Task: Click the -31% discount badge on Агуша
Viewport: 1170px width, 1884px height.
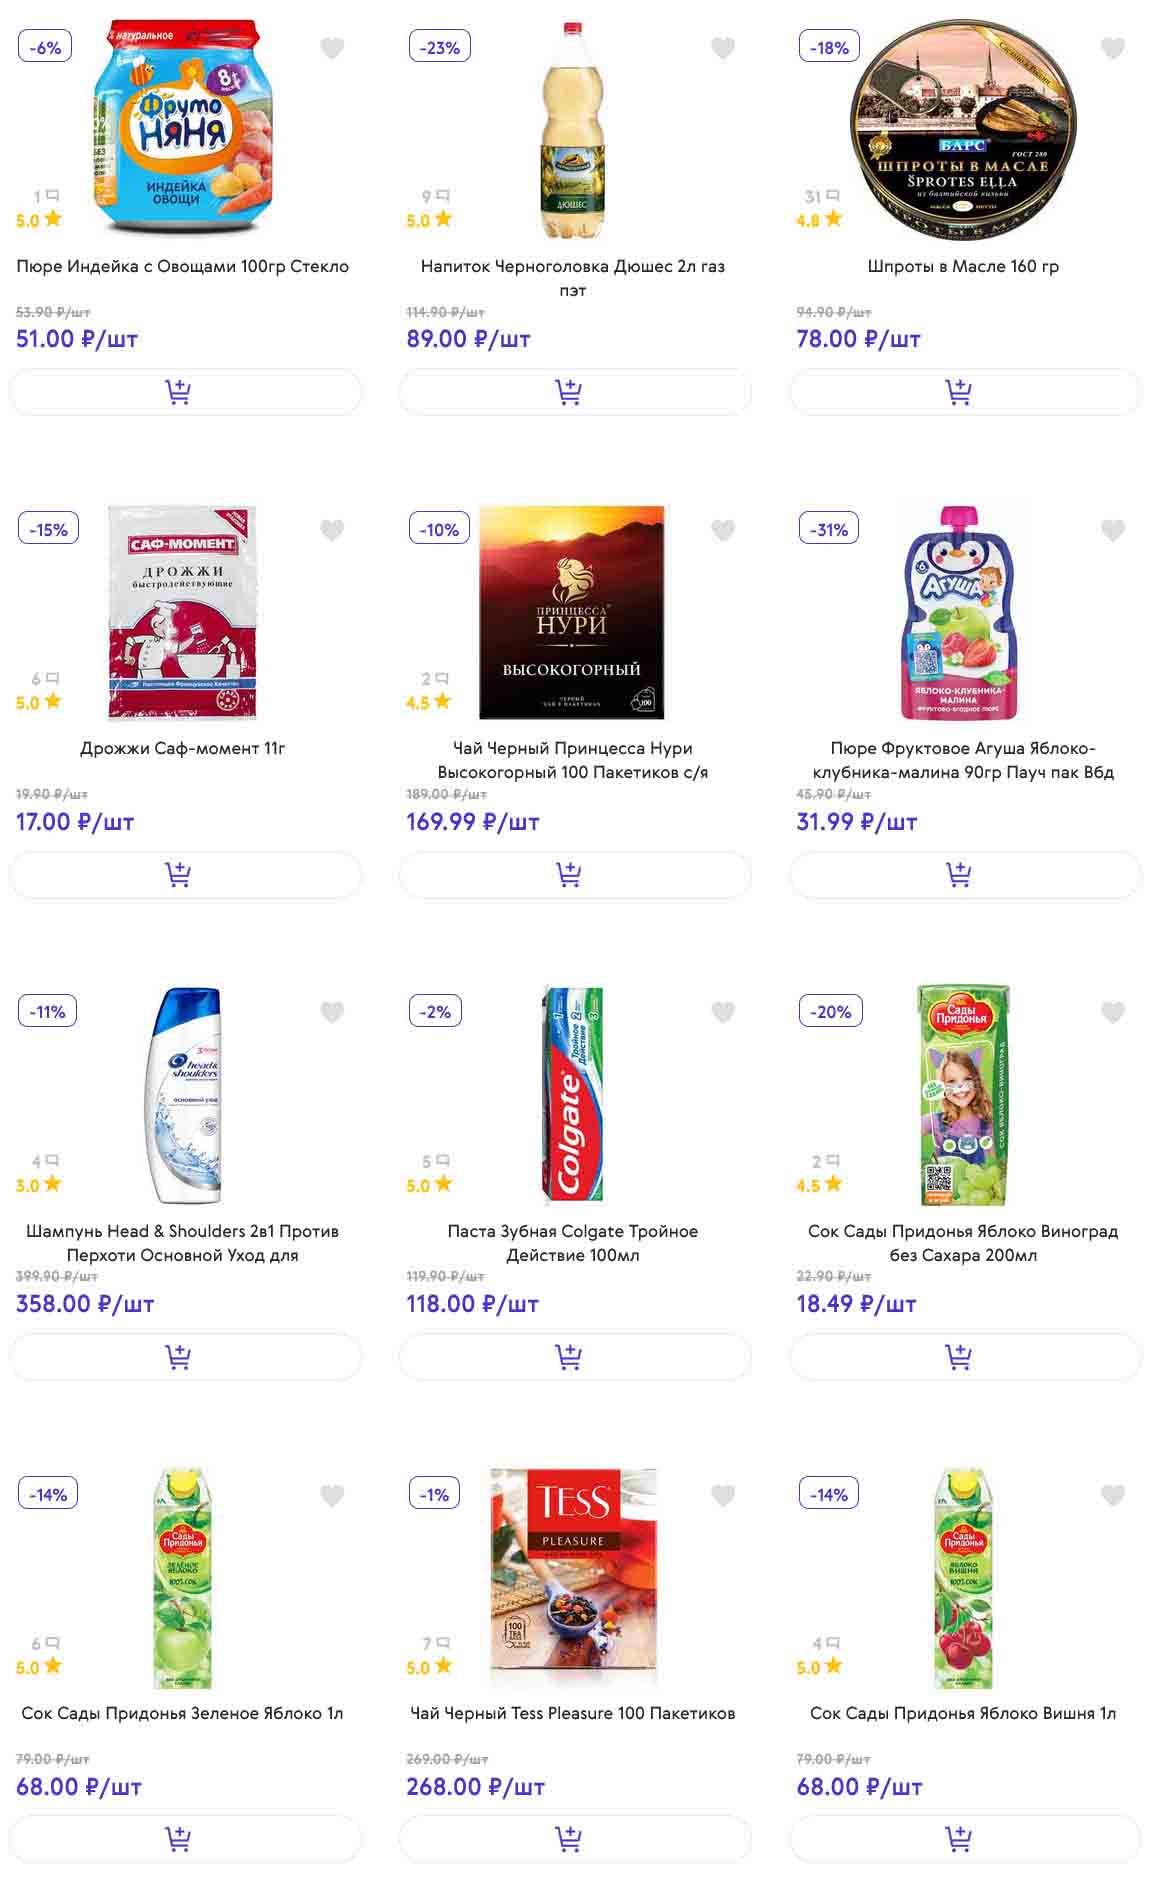Action: 829,529
